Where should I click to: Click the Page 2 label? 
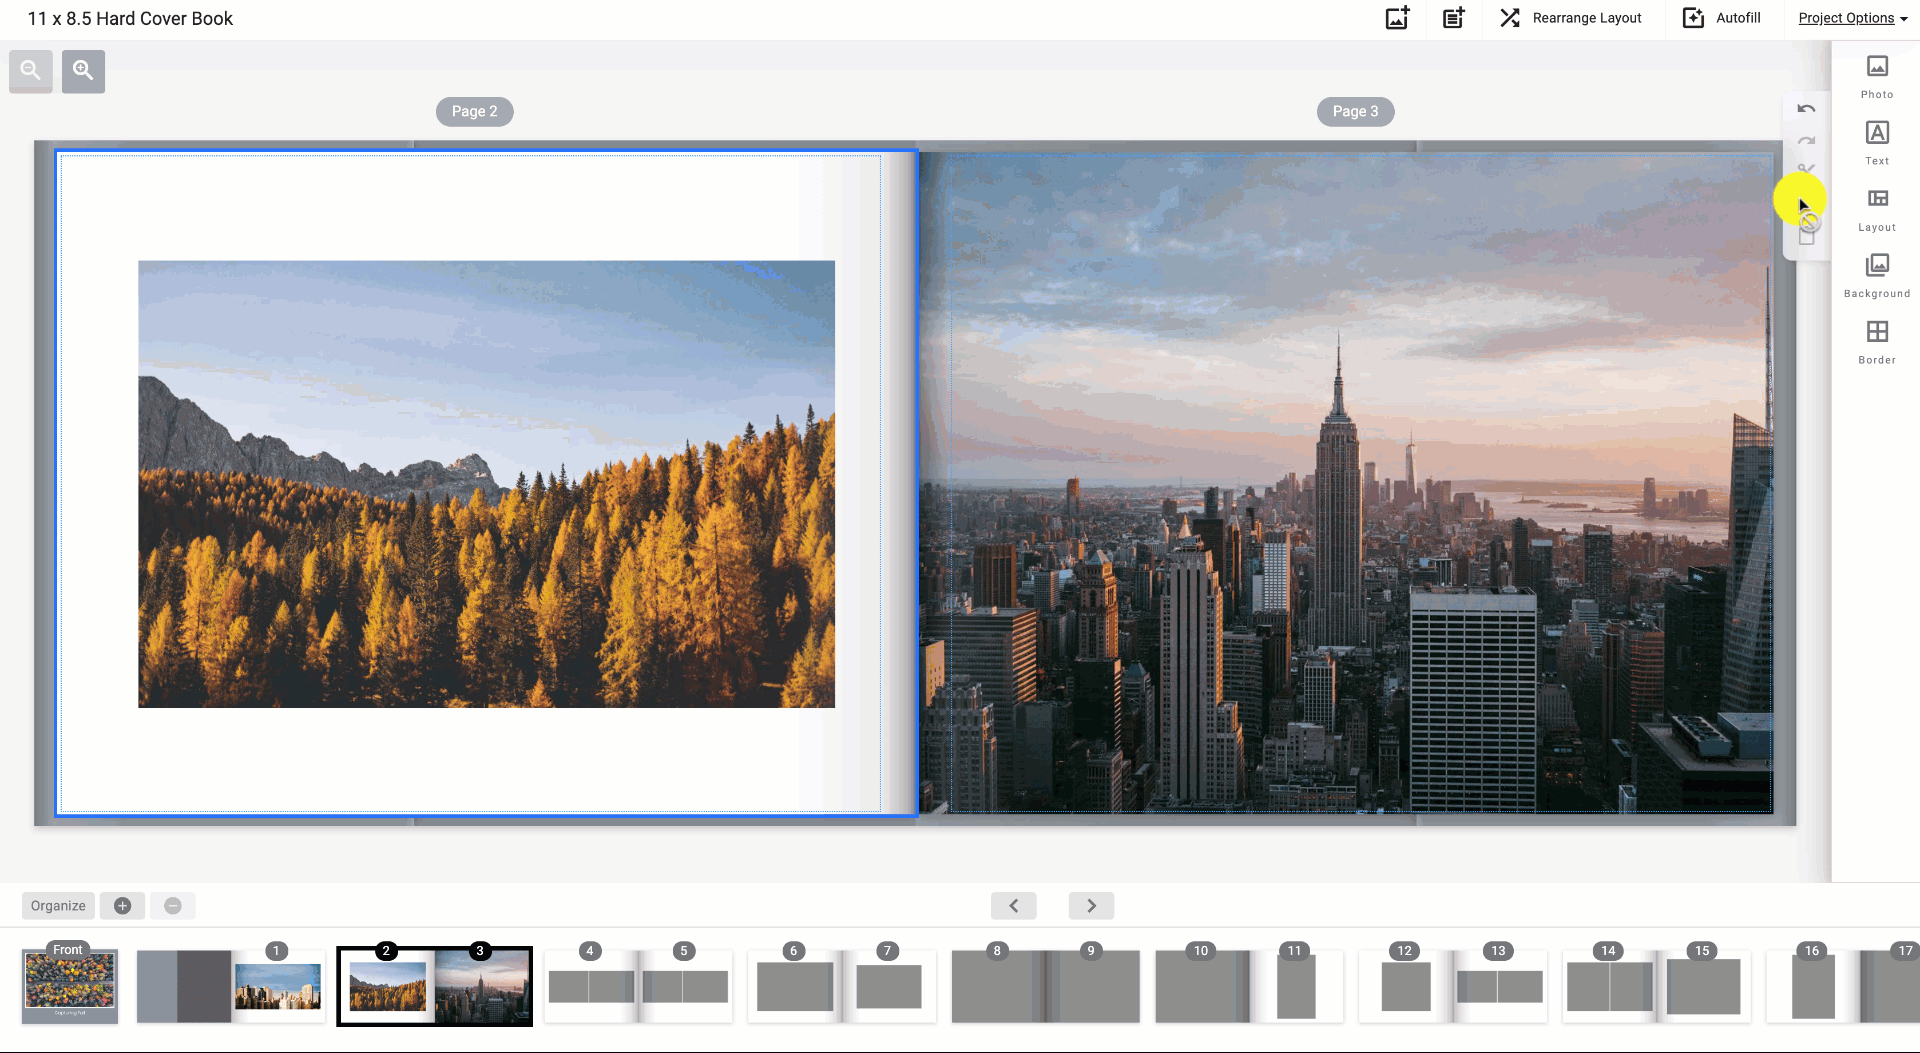[x=474, y=111]
